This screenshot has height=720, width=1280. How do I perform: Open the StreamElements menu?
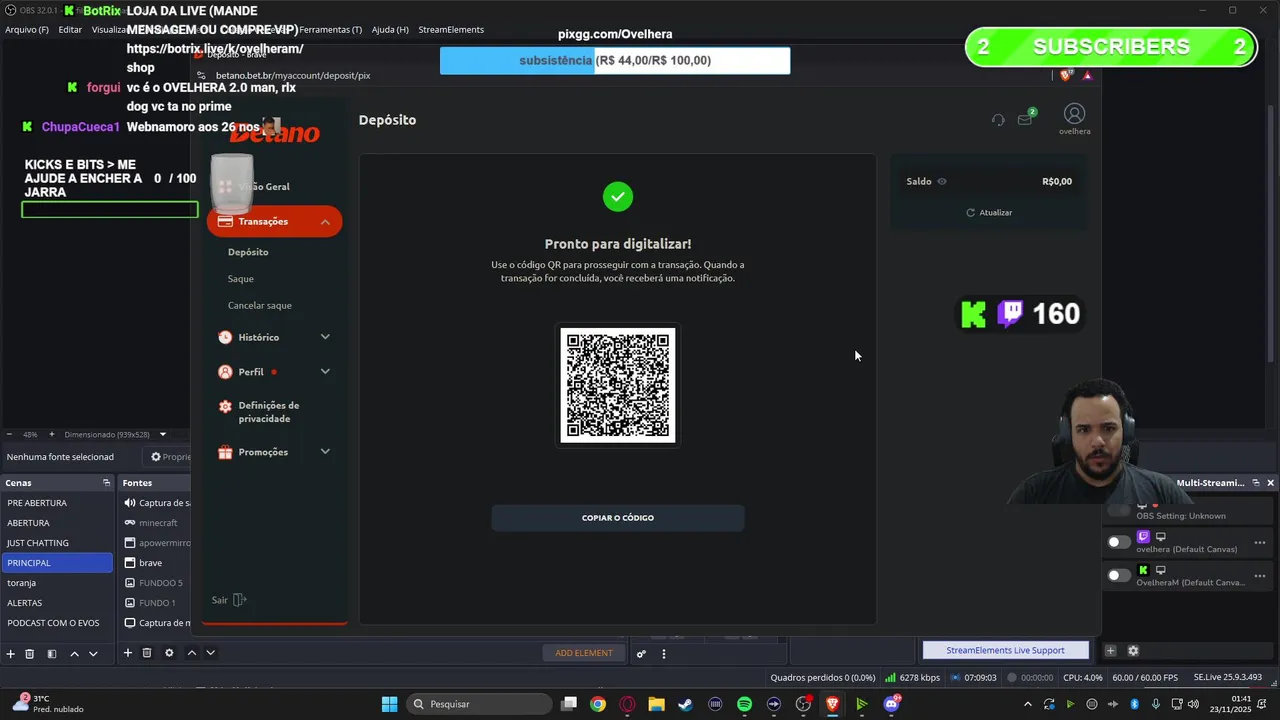(451, 30)
